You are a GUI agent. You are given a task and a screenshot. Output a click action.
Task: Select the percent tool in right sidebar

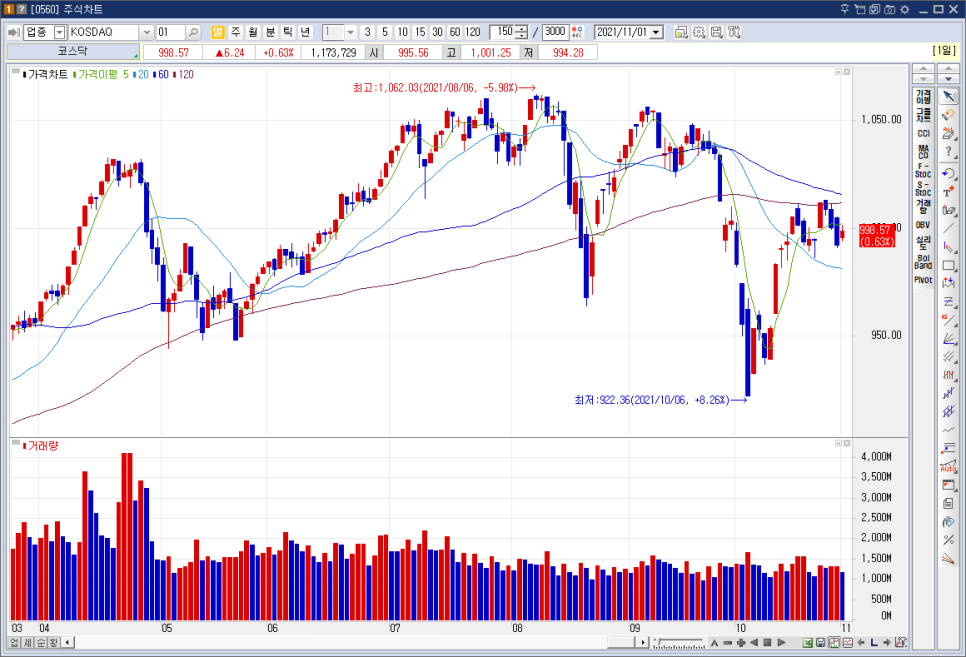coord(949,540)
